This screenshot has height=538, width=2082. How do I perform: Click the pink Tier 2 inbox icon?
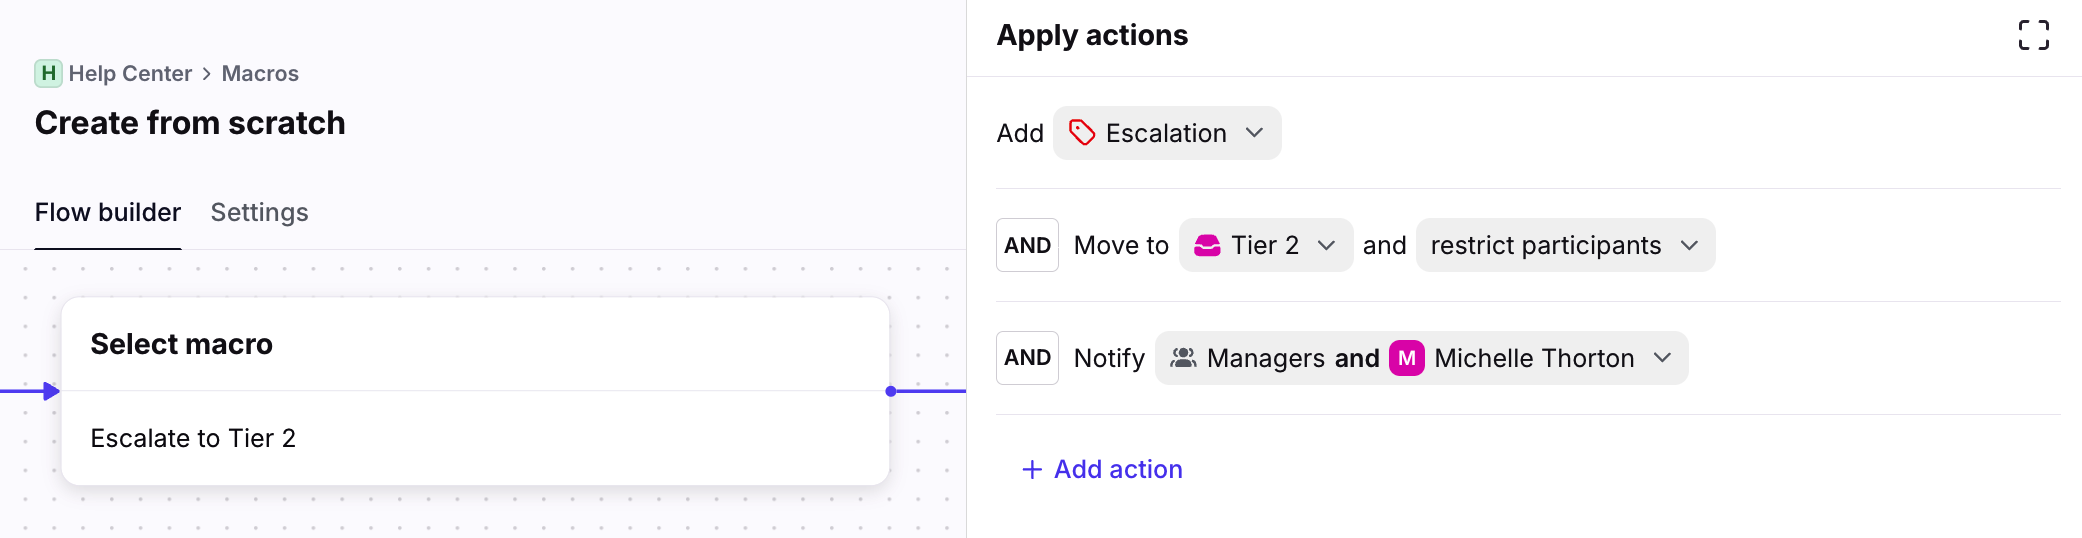[x=1207, y=245]
